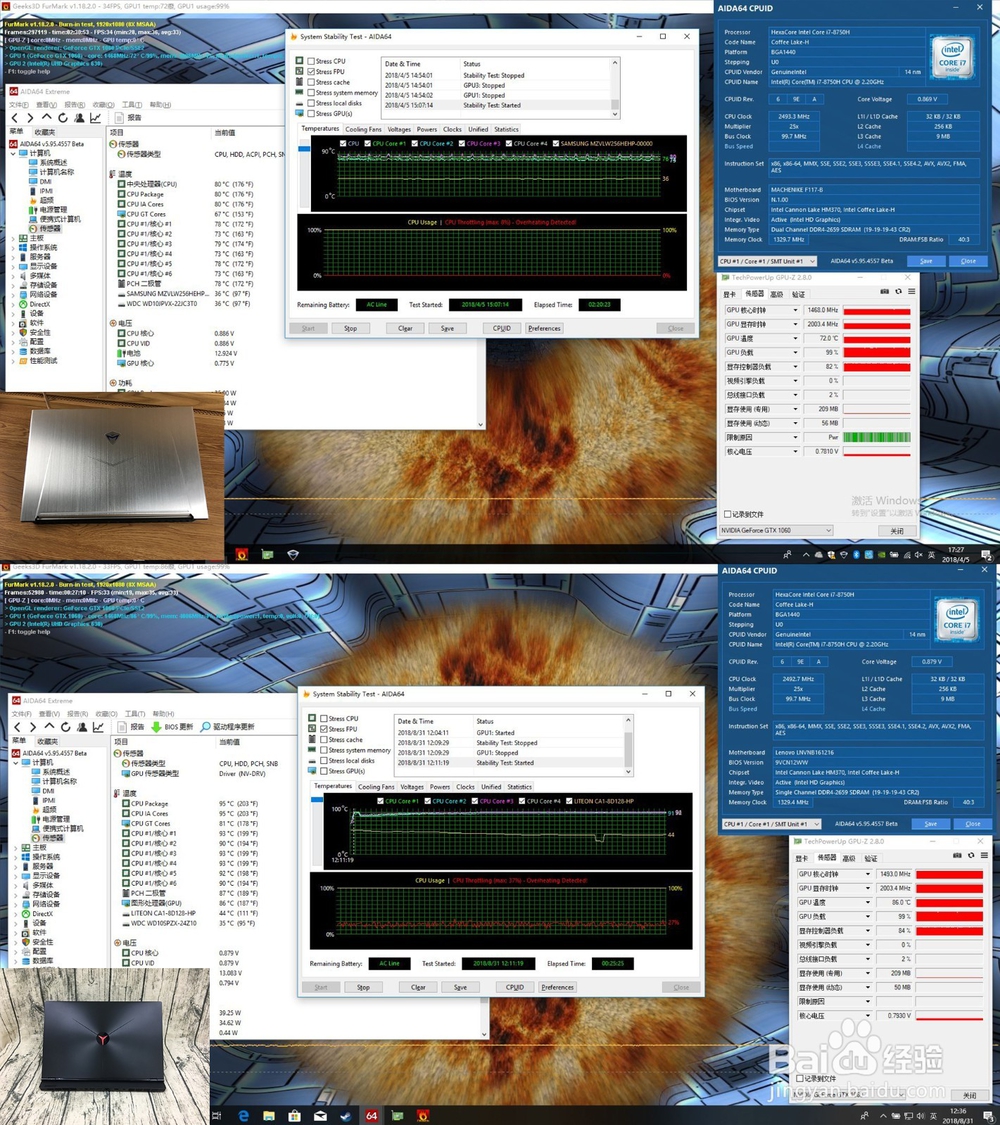Open Voltages tab in 2018/8/31 stability test
This screenshot has height=1125, width=1000.
pyautogui.click(x=412, y=787)
